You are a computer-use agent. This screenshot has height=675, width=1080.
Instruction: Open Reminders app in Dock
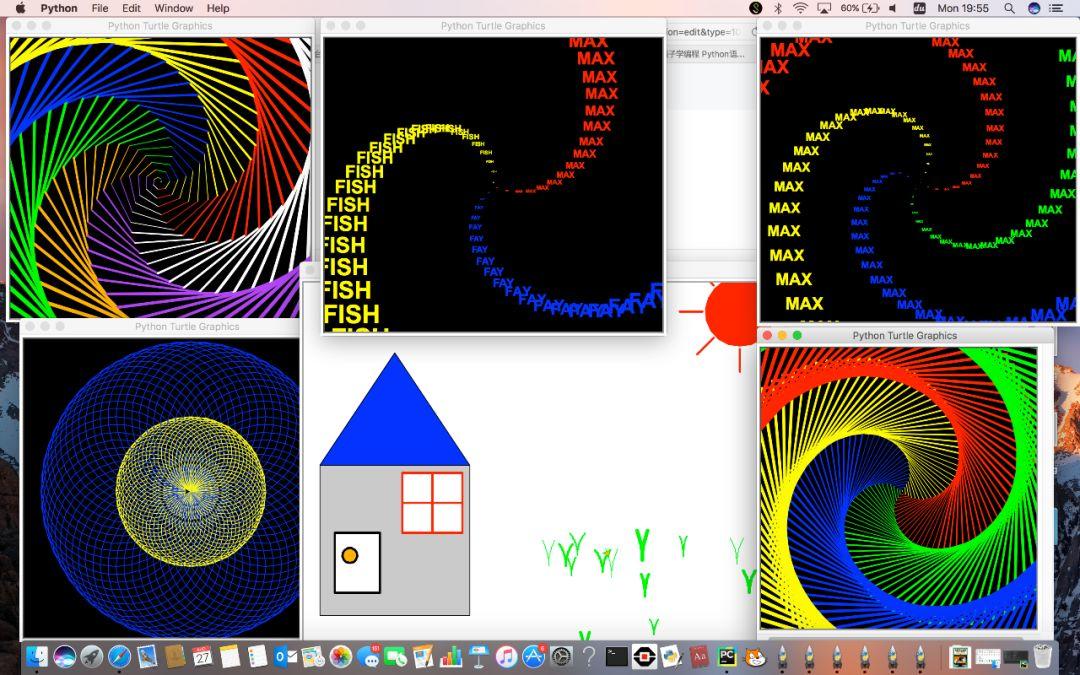click(258, 656)
